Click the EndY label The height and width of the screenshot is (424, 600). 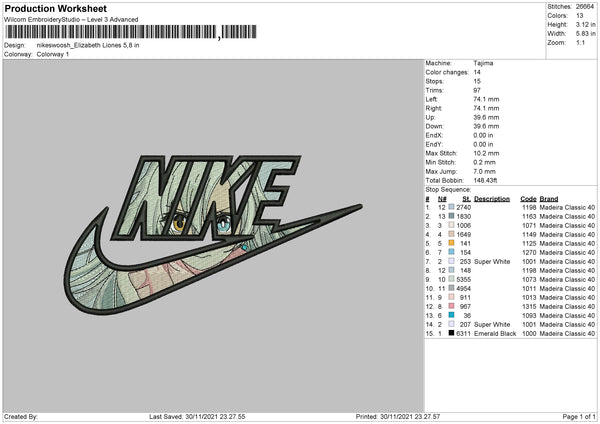(x=434, y=144)
